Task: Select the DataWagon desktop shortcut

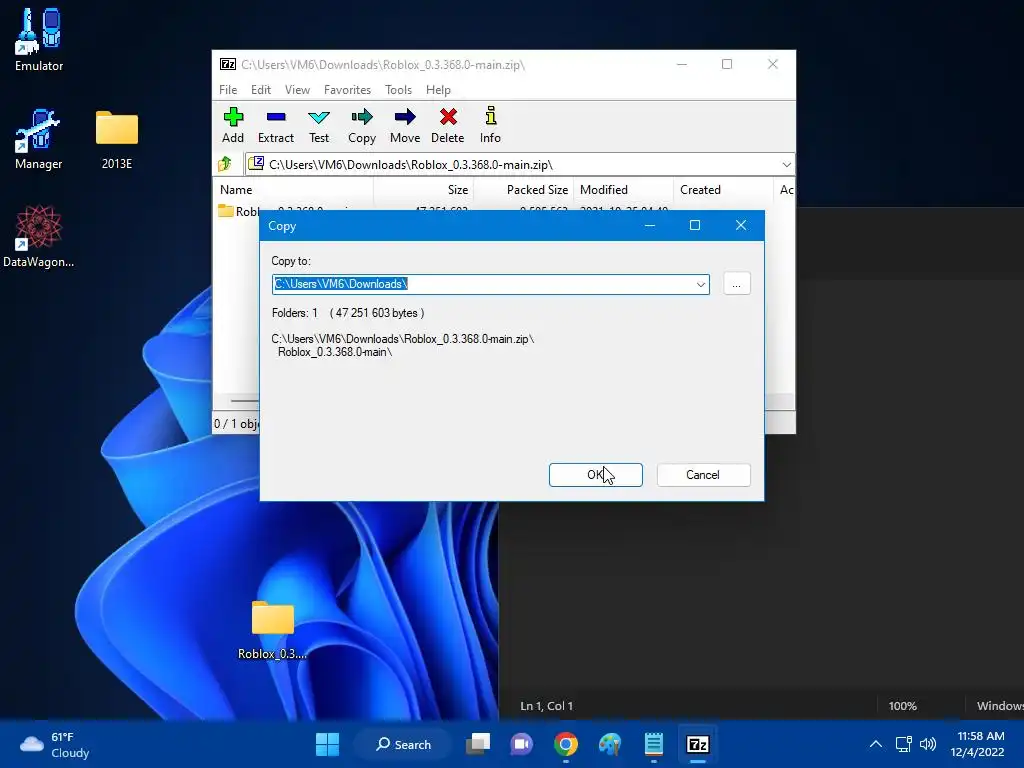Action: pos(39,236)
